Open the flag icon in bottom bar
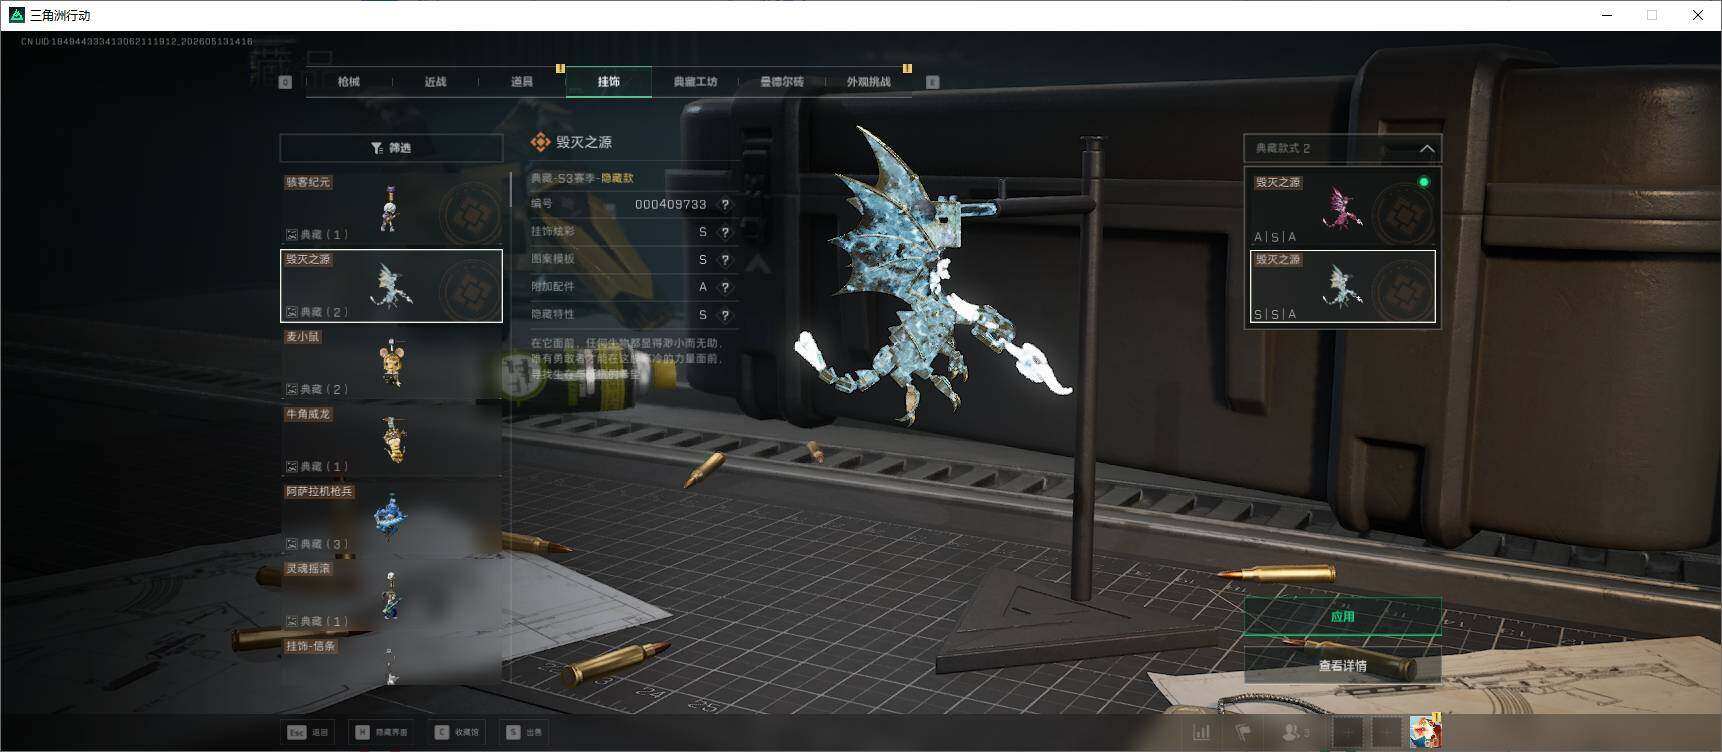Image resolution: width=1722 pixels, height=752 pixels. 1243,733
